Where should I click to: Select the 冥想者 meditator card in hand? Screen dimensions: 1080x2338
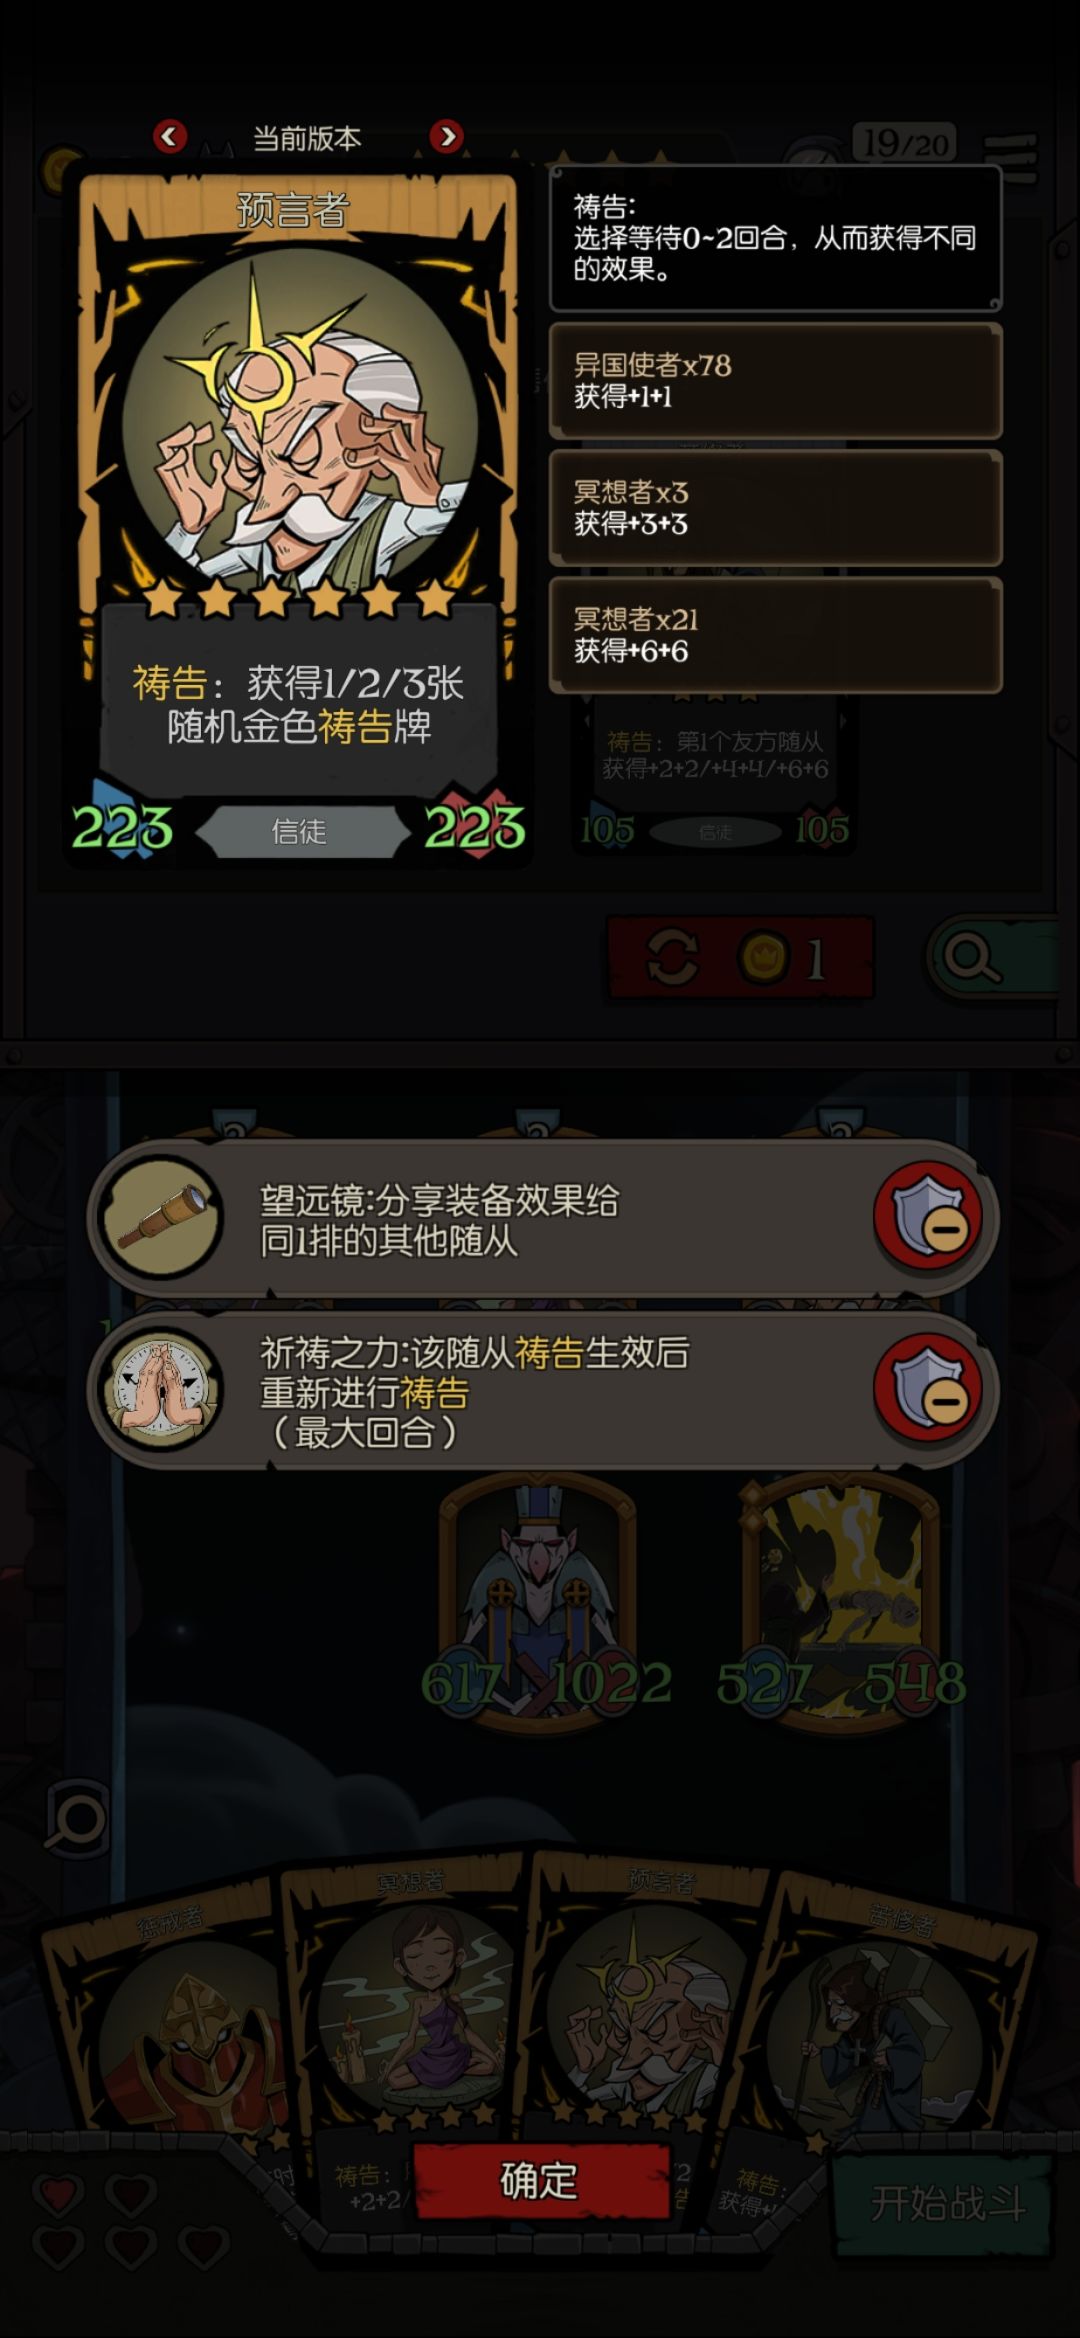[408, 2000]
